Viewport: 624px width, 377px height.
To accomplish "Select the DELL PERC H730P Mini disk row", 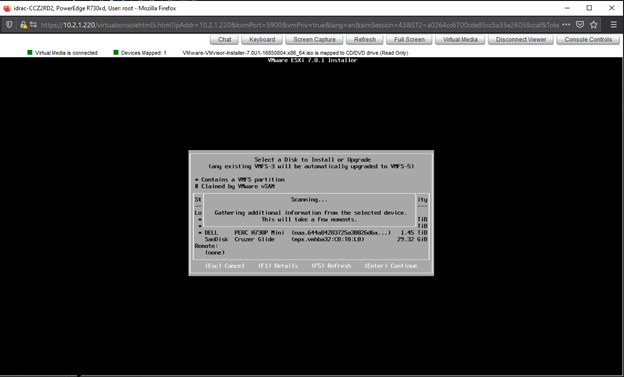I will point(312,232).
